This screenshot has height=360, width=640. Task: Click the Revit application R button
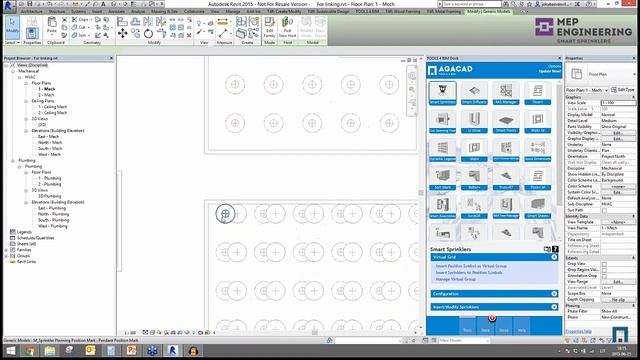8,5
